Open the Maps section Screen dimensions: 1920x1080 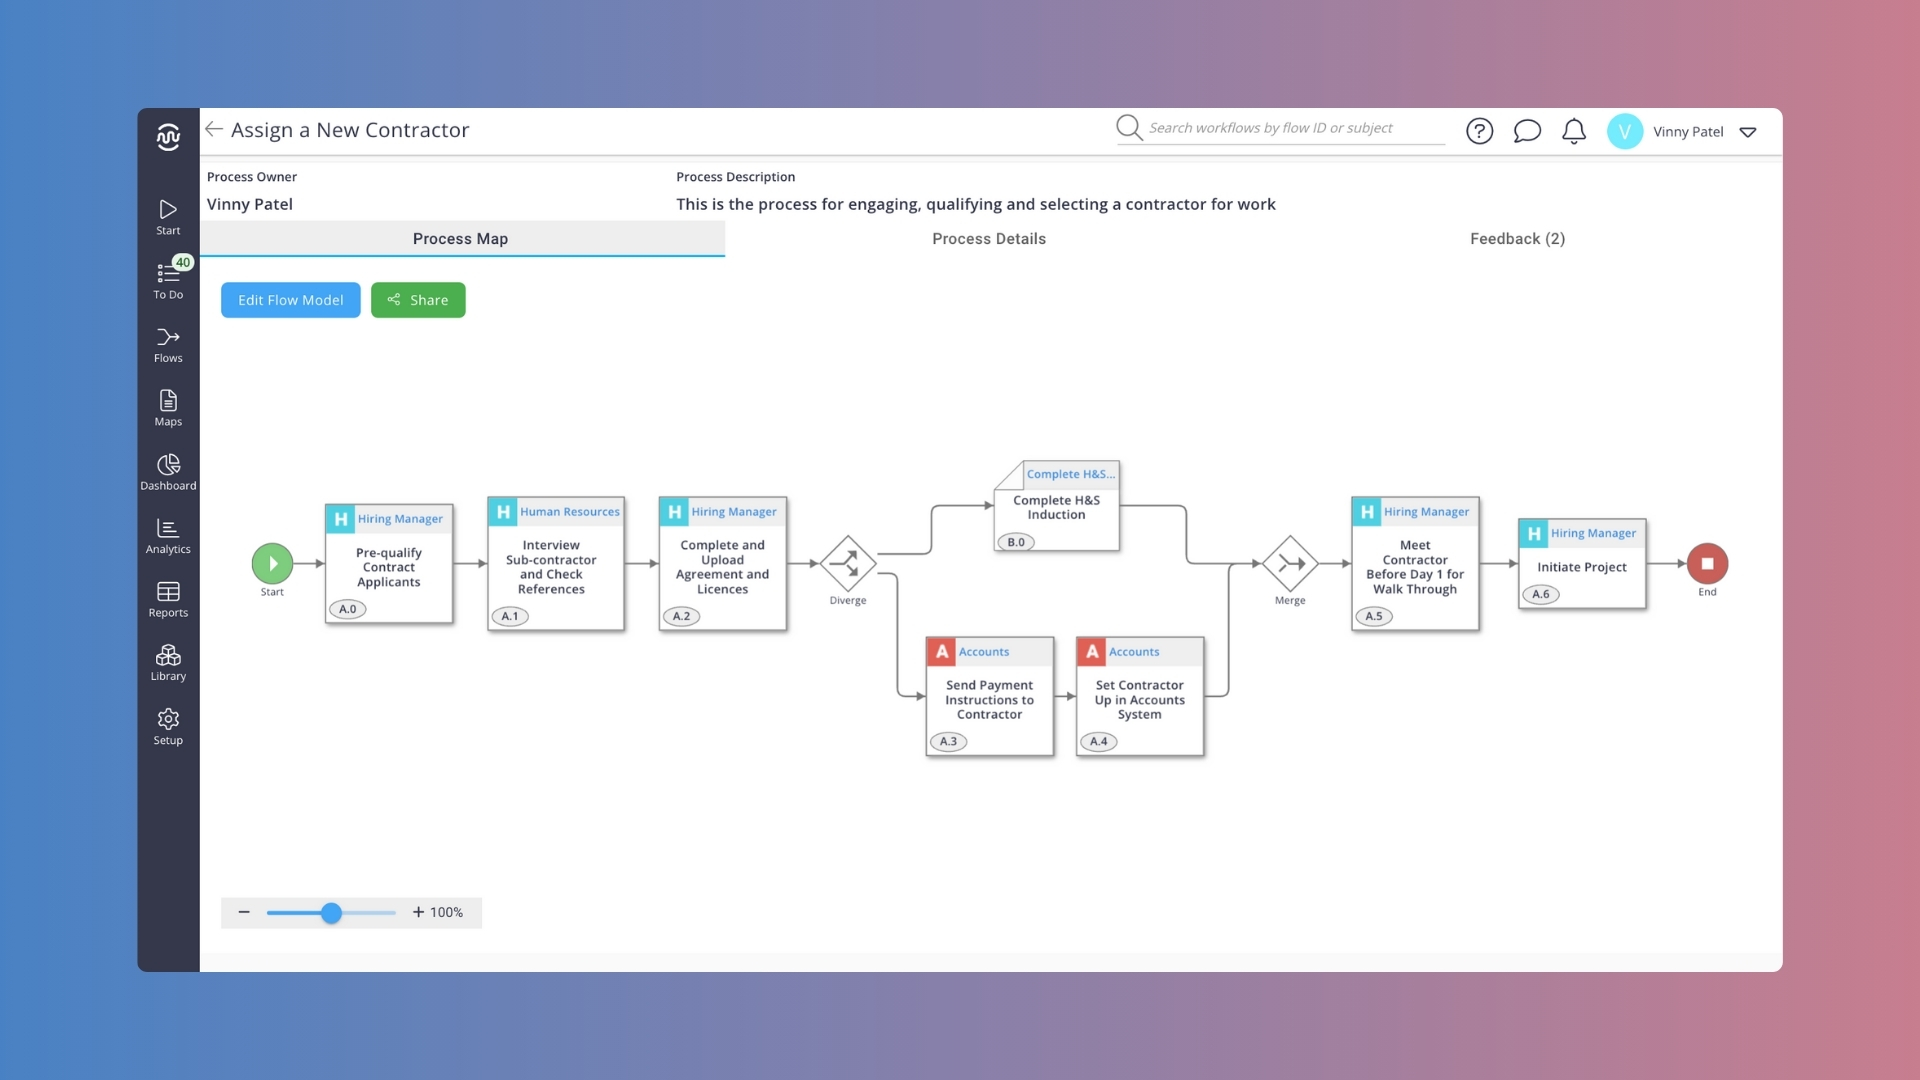click(x=167, y=408)
